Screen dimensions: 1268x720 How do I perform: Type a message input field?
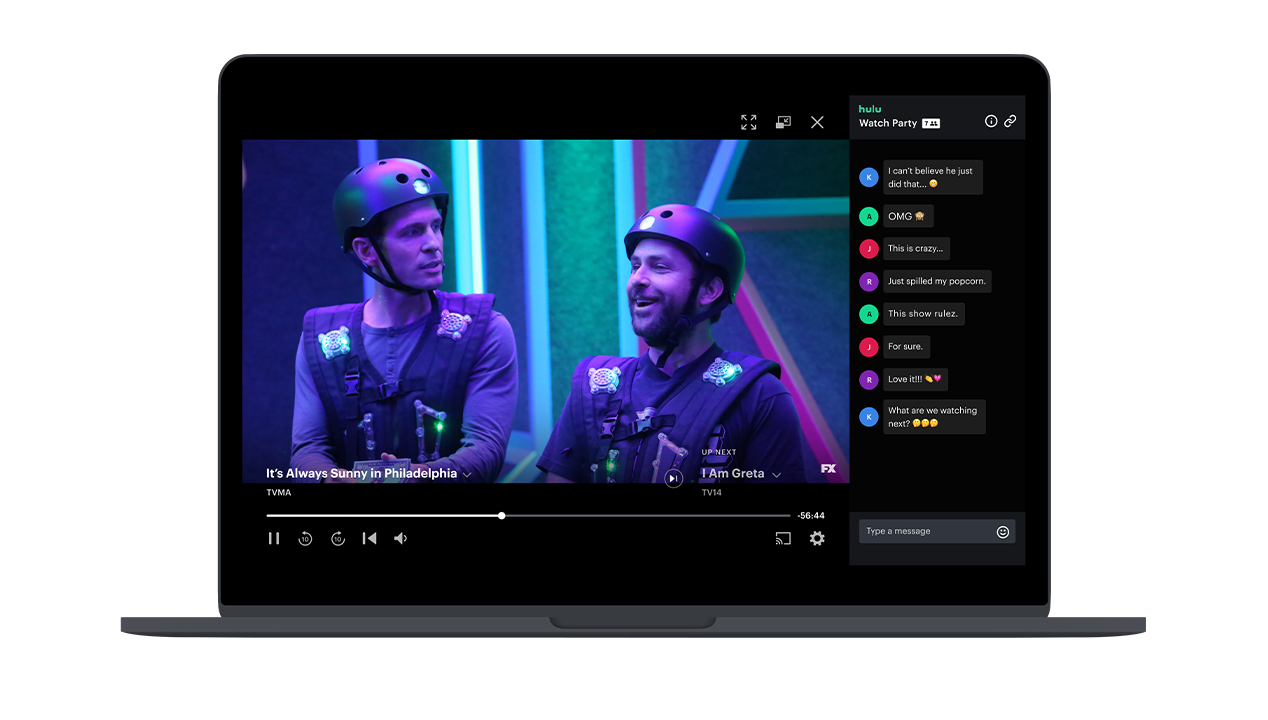pyautogui.click(x=925, y=532)
